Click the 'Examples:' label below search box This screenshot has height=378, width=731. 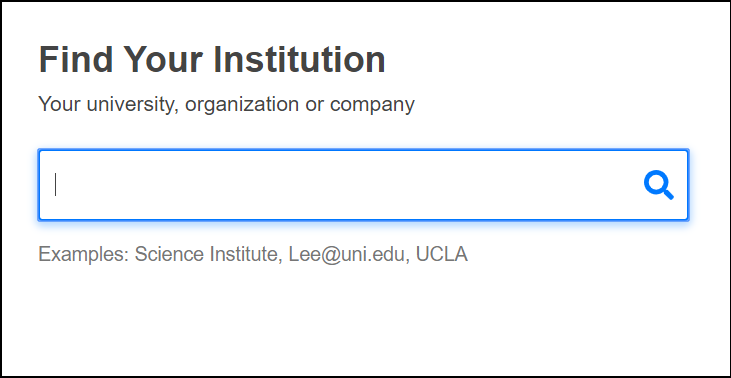pyautogui.click(x=83, y=254)
